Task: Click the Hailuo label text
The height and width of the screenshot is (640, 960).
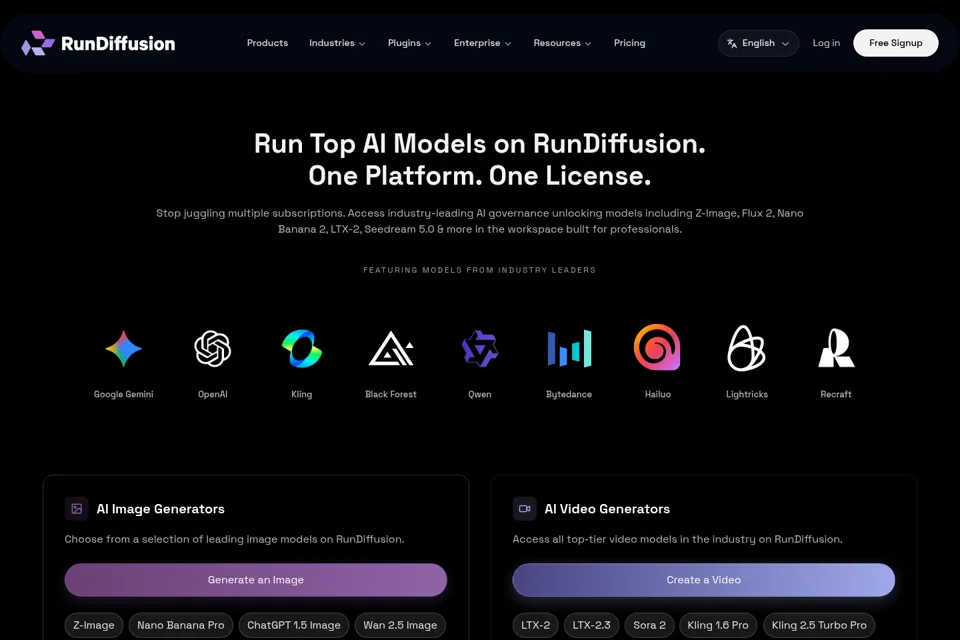Action: pos(658,394)
